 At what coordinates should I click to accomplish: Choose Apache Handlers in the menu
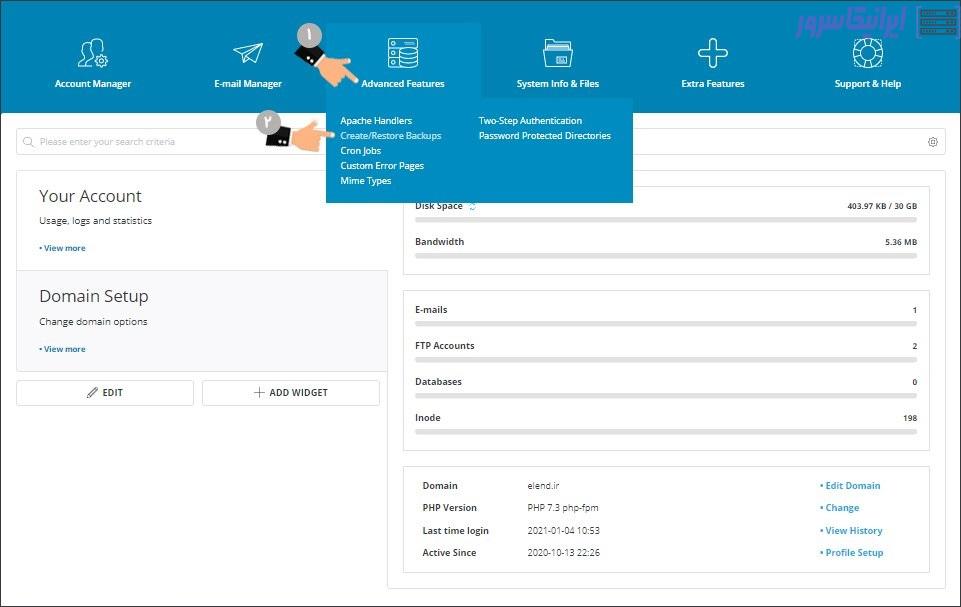click(x=376, y=121)
